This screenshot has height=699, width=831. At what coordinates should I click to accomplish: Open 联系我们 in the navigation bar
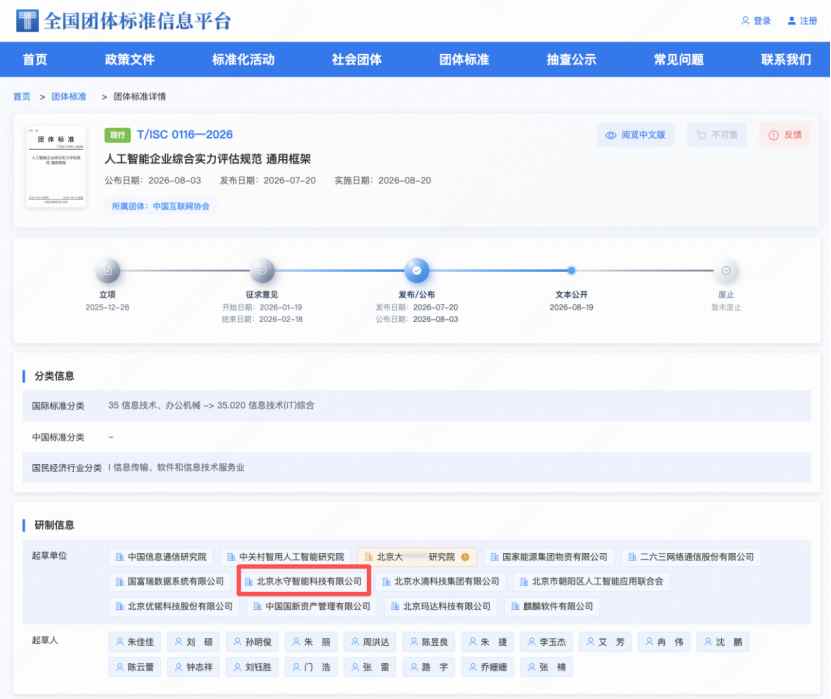point(786,59)
